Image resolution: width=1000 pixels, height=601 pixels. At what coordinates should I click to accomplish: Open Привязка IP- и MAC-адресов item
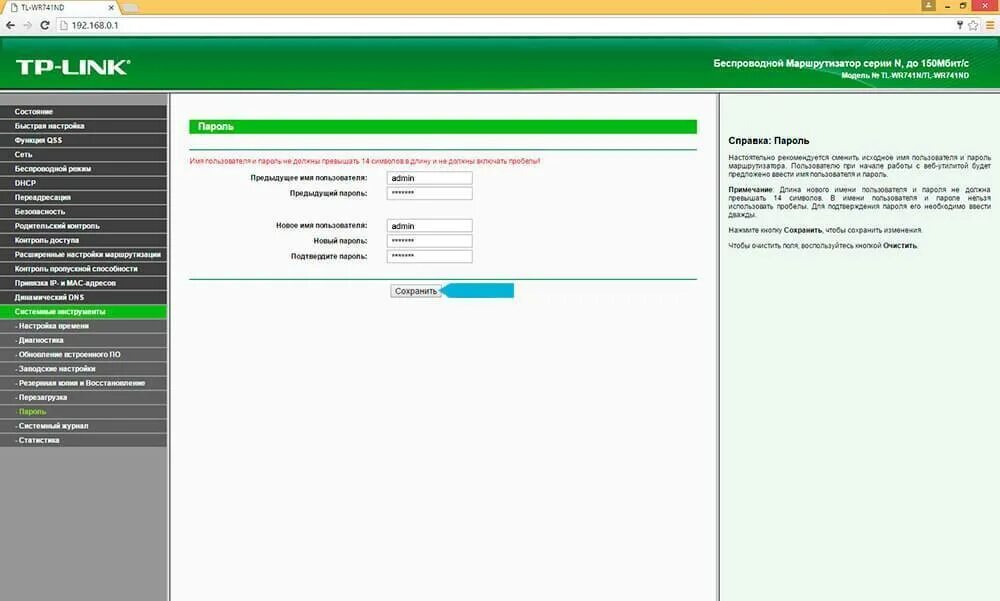click(84, 283)
